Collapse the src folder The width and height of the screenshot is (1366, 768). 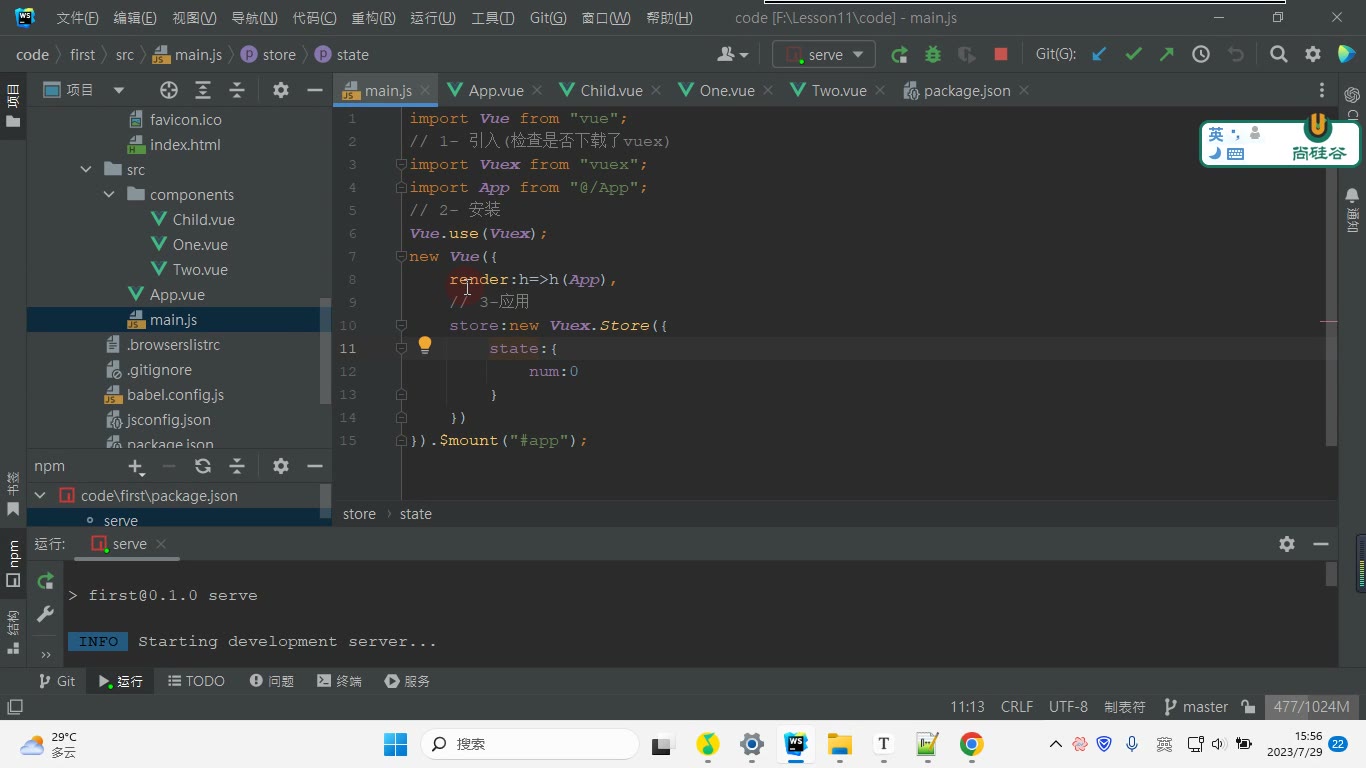[86, 170]
